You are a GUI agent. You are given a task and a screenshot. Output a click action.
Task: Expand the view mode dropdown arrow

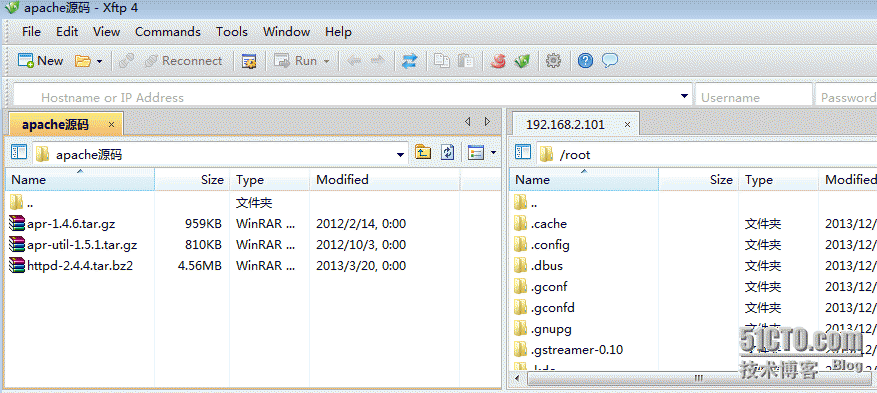[493, 152]
